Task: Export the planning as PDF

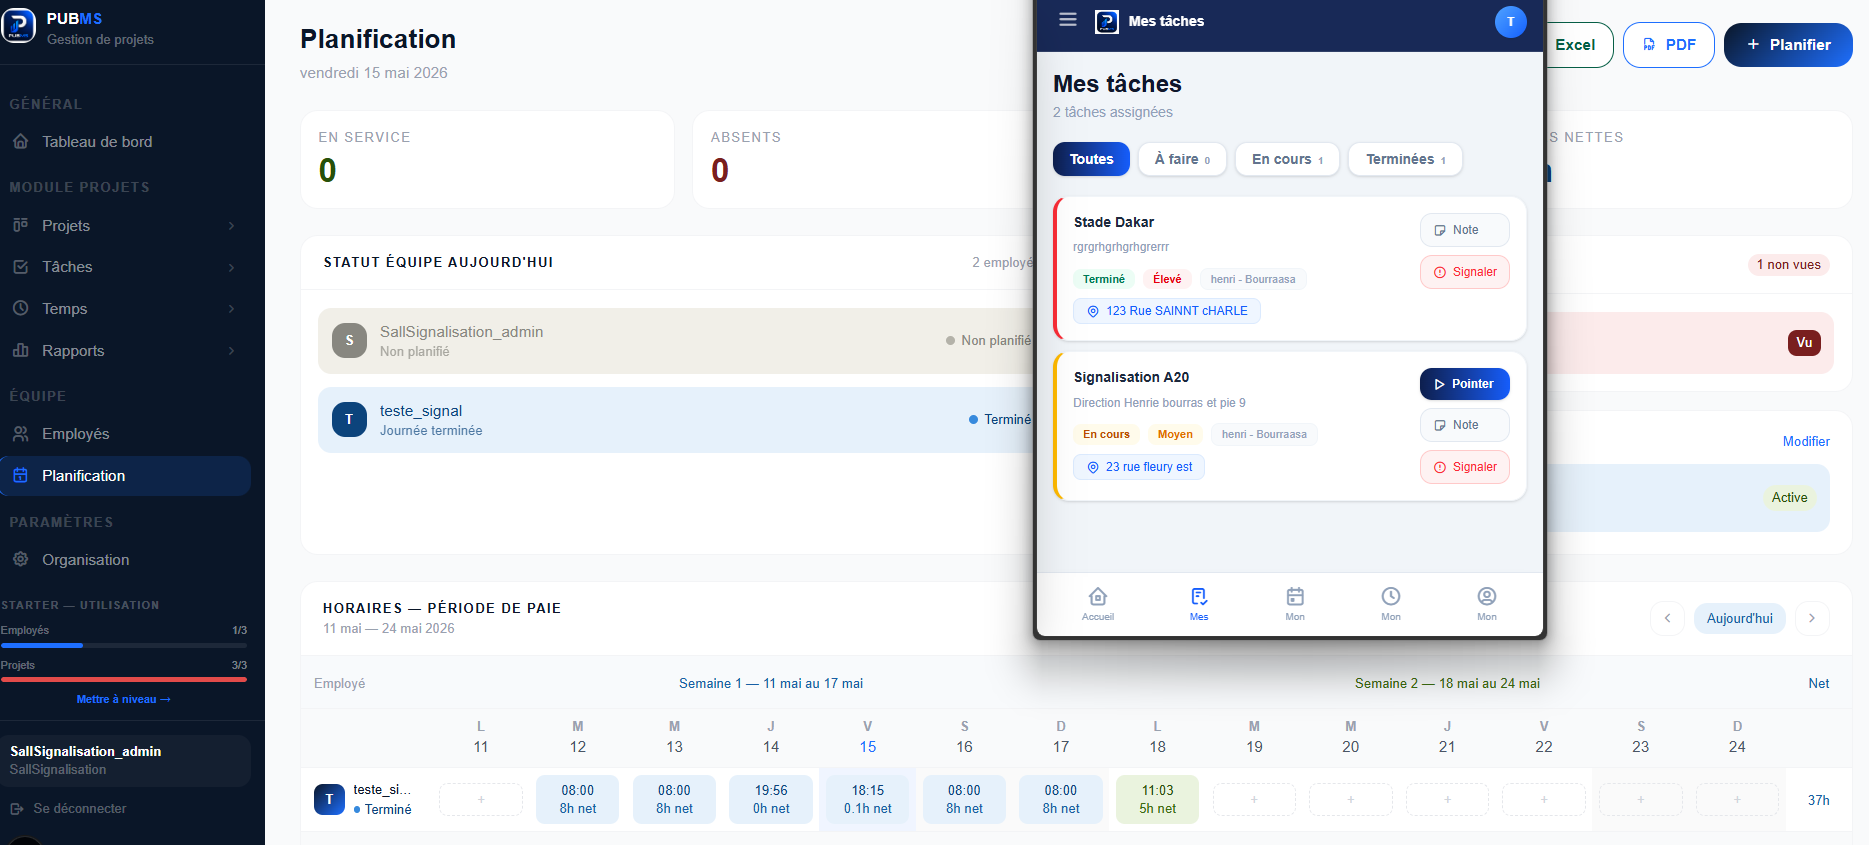Action: tap(1668, 45)
